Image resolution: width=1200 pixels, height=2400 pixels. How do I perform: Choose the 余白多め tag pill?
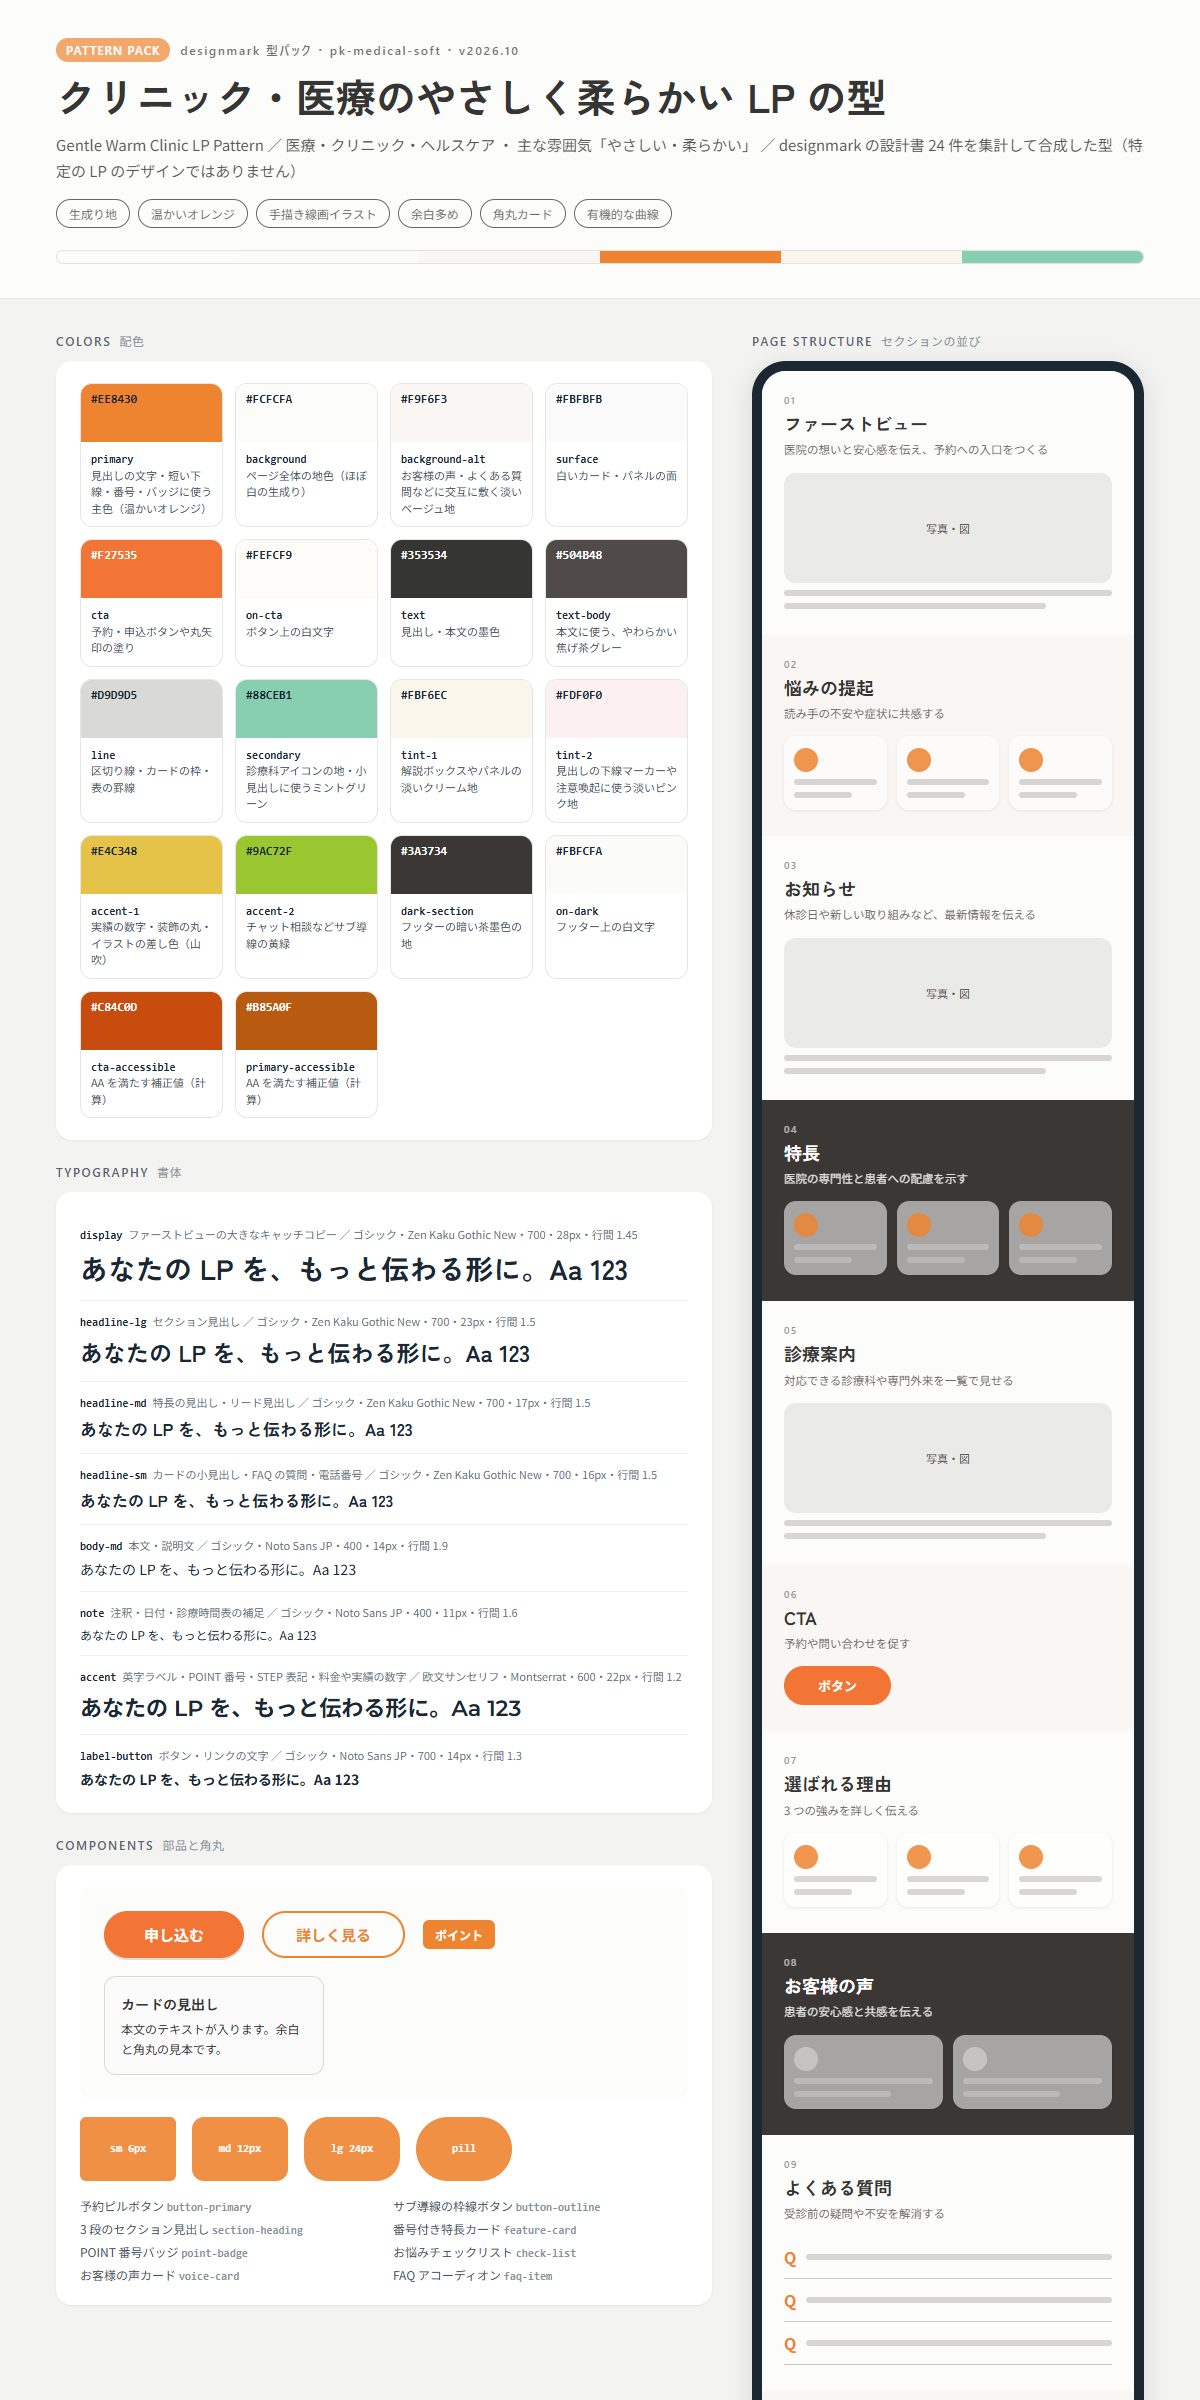pyautogui.click(x=435, y=214)
